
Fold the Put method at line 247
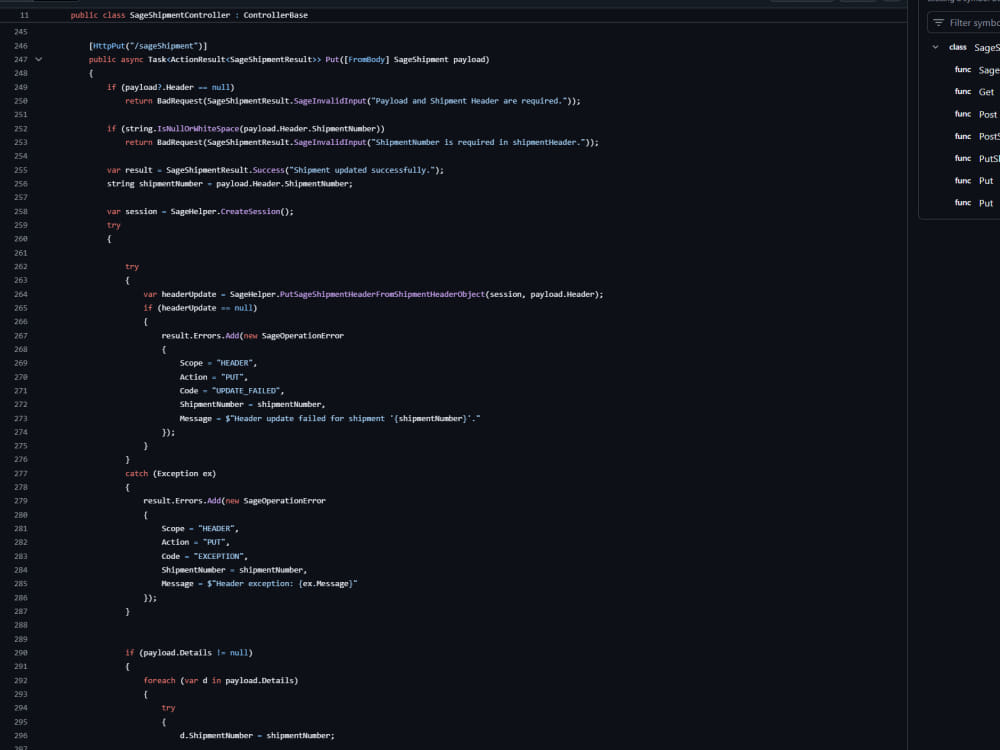39,59
